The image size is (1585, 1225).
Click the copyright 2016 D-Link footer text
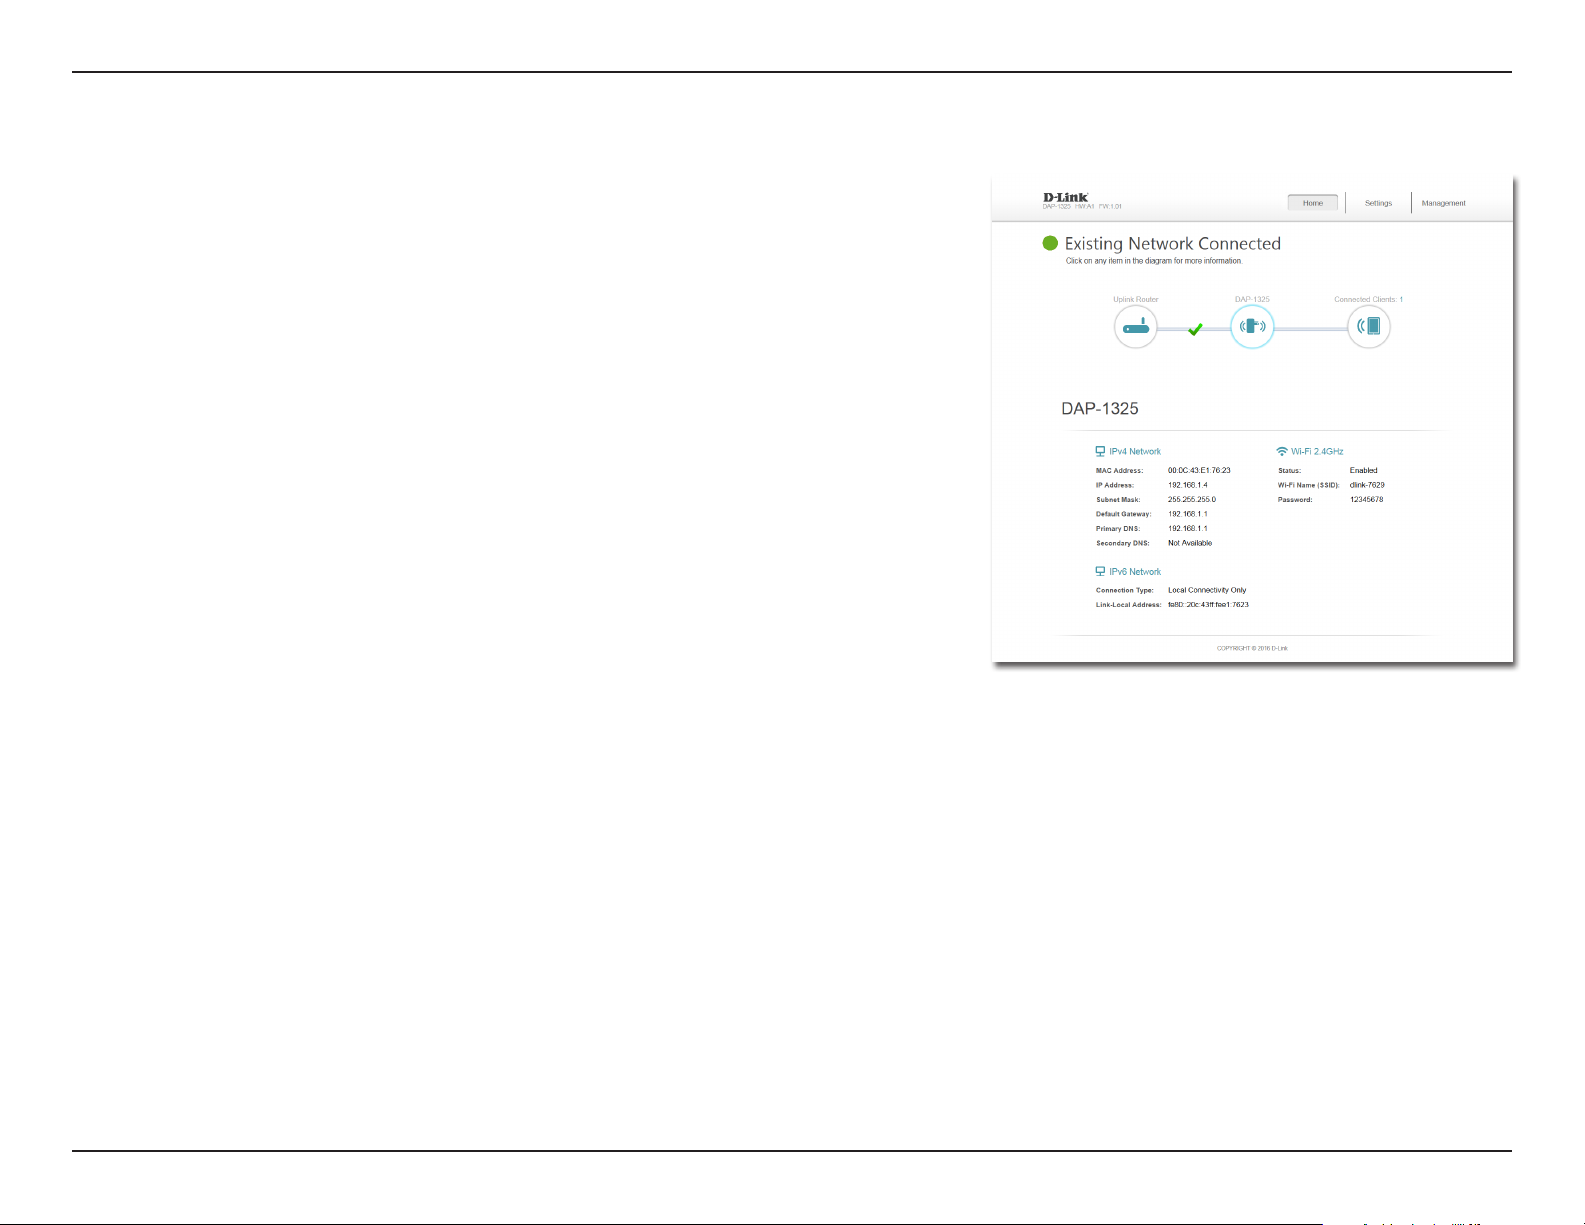(1252, 648)
